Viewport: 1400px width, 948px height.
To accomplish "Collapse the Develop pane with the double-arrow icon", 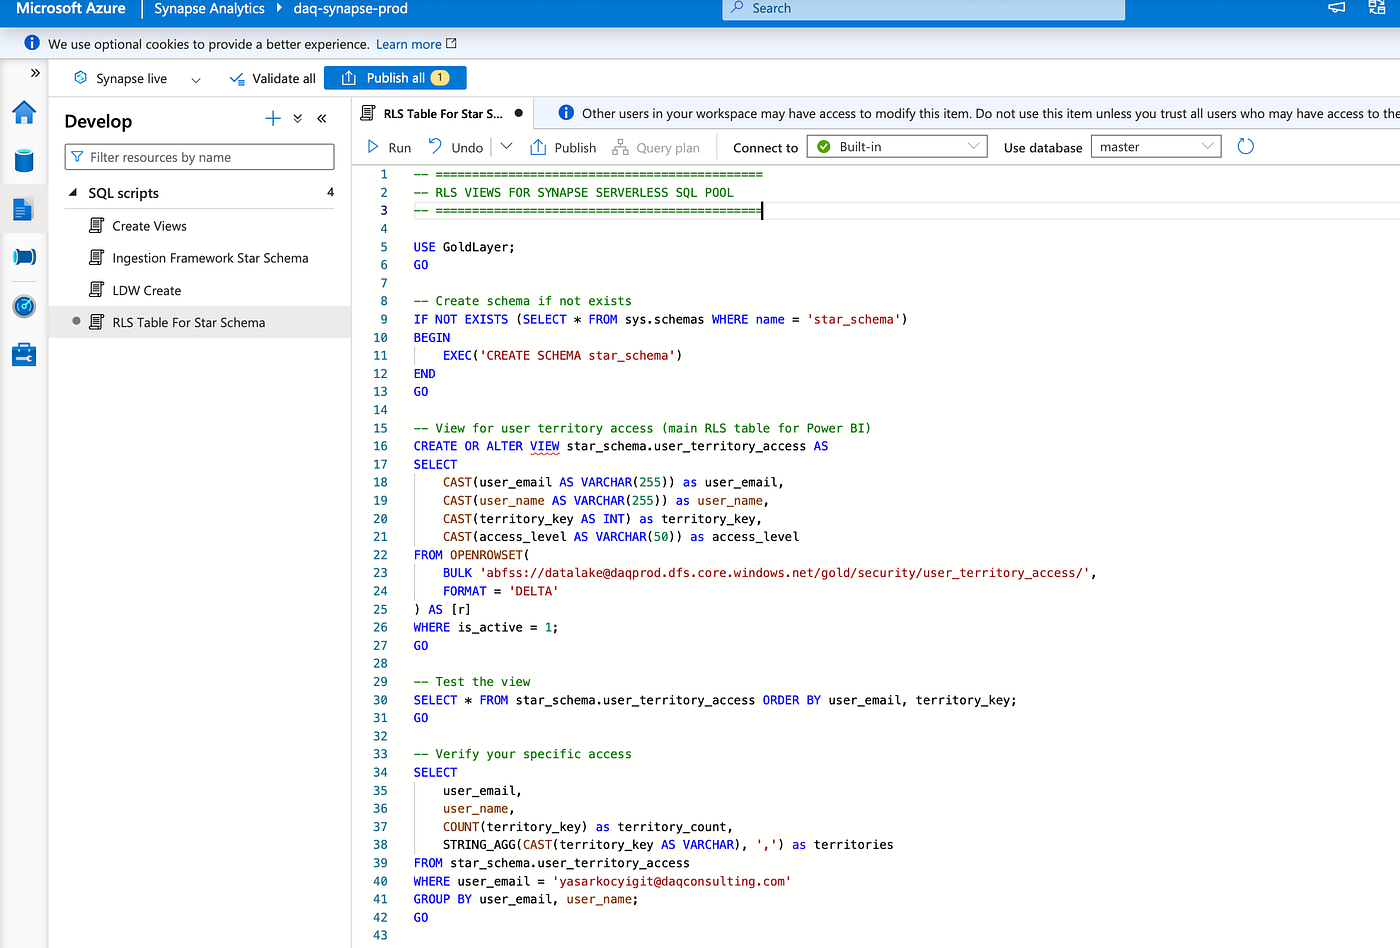I will 322,119.
